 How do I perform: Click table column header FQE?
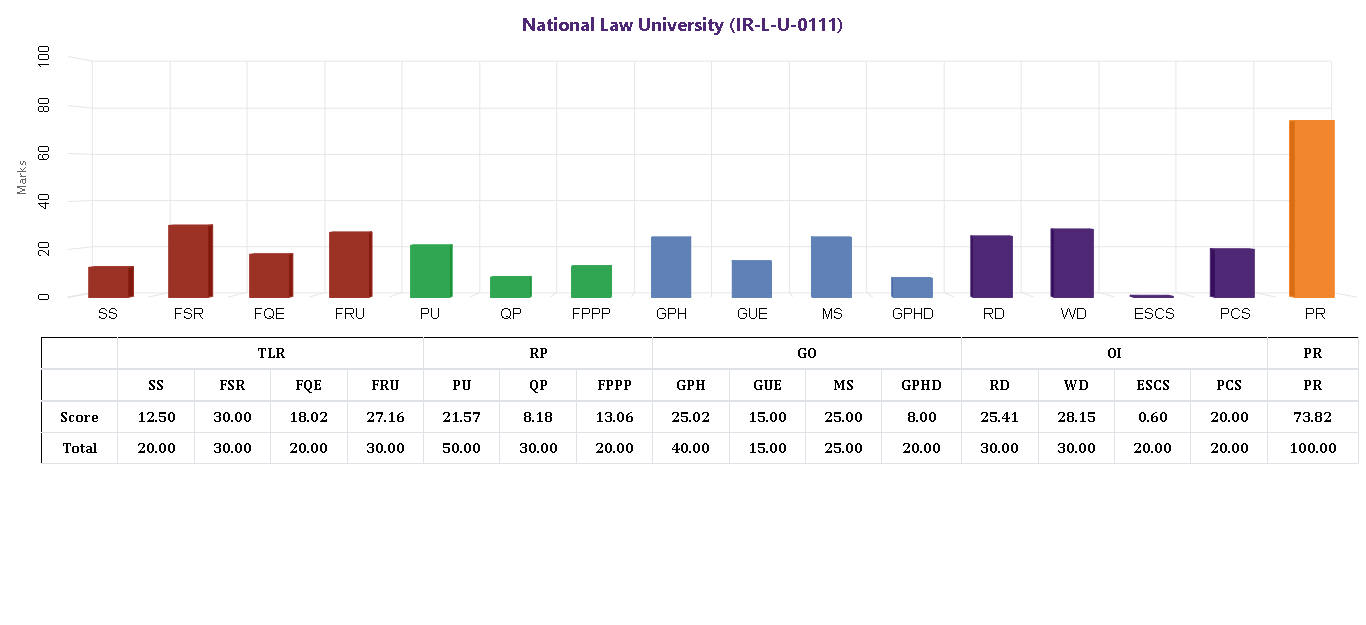click(x=309, y=385)
